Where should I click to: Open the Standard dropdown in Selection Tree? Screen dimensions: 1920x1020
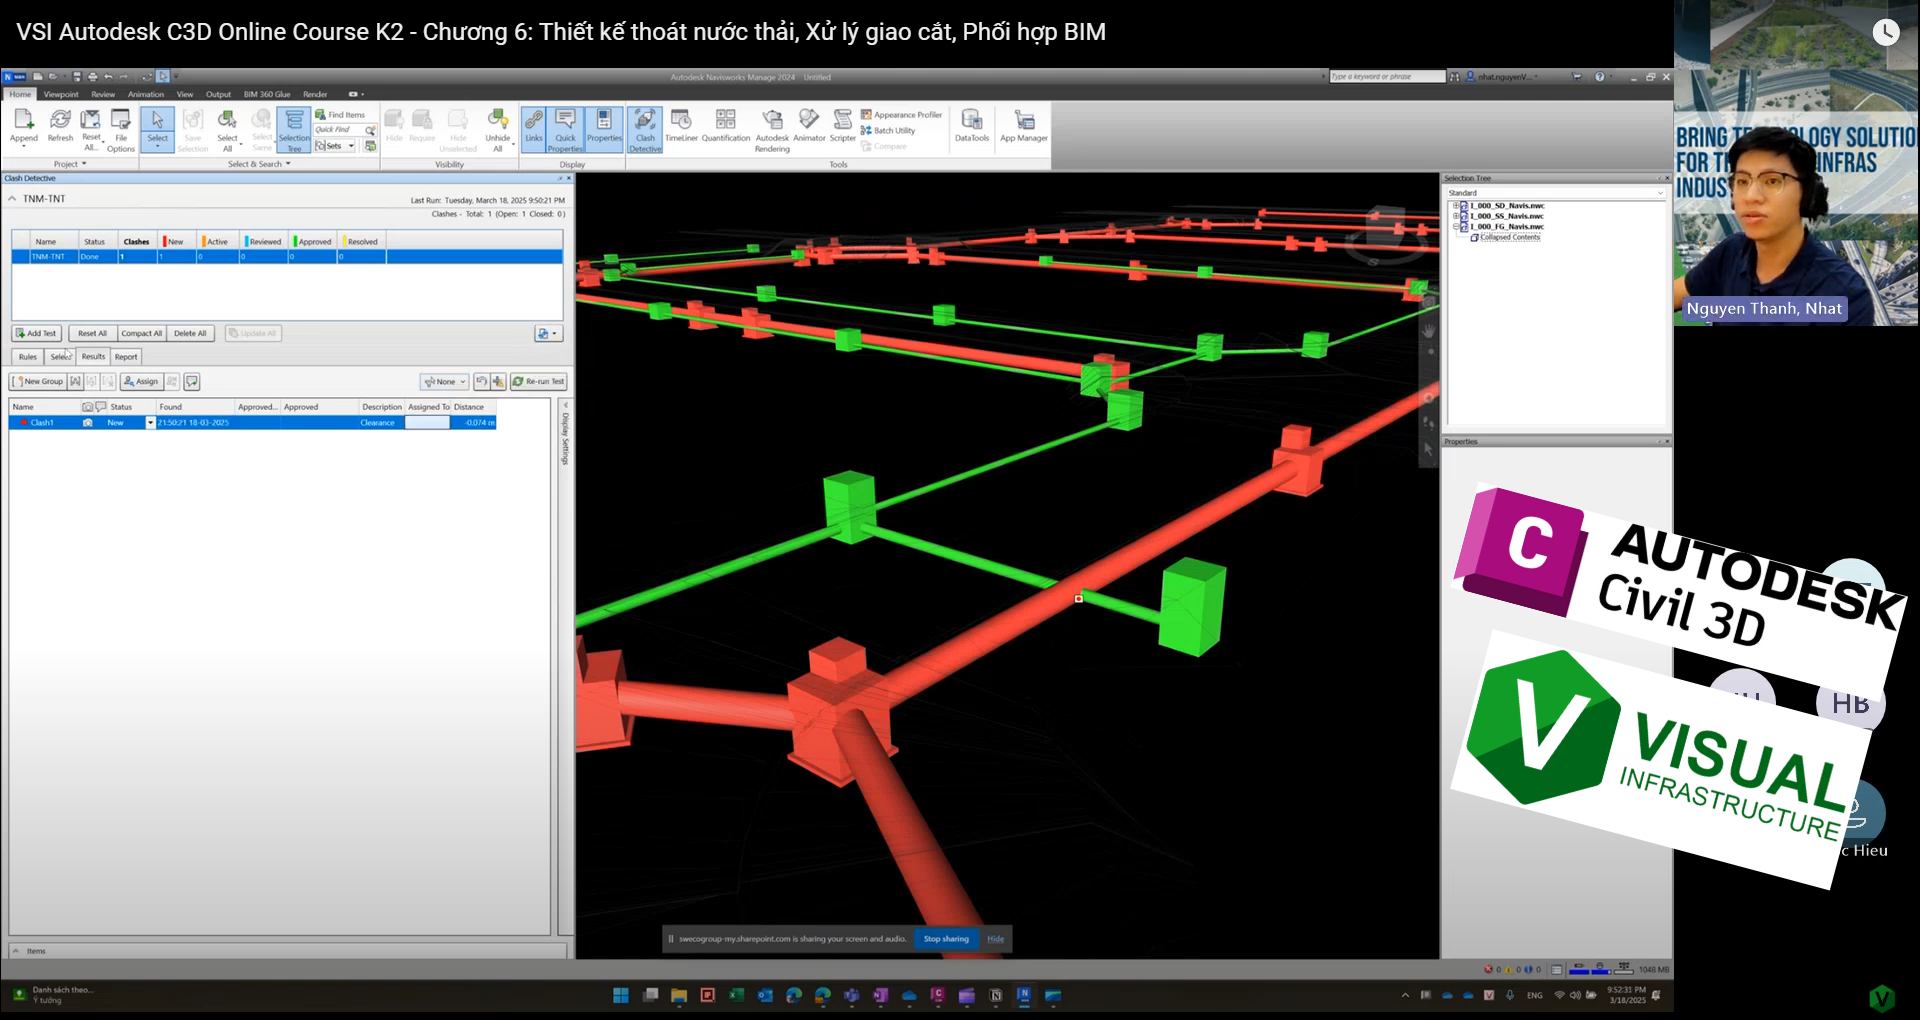coord(1556,193)
